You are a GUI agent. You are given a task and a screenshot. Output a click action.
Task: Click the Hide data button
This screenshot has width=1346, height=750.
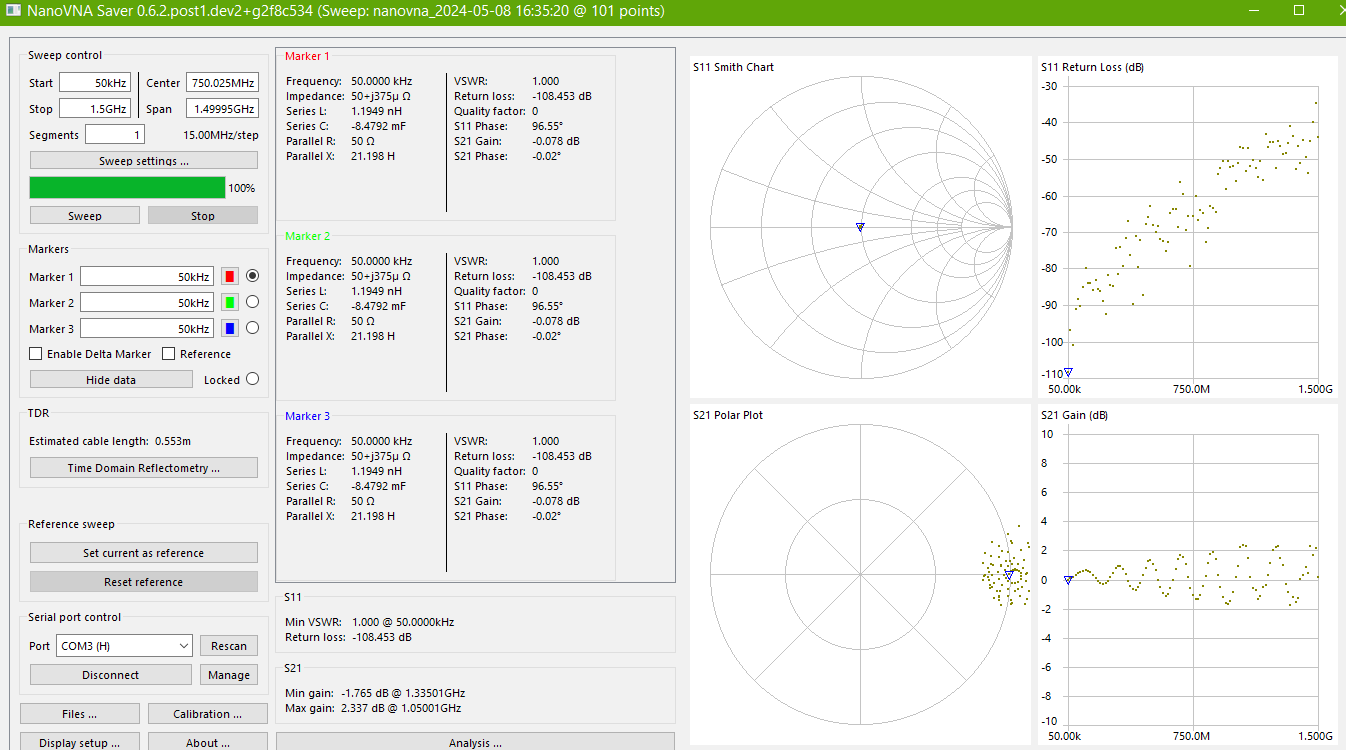pos(111,380)
